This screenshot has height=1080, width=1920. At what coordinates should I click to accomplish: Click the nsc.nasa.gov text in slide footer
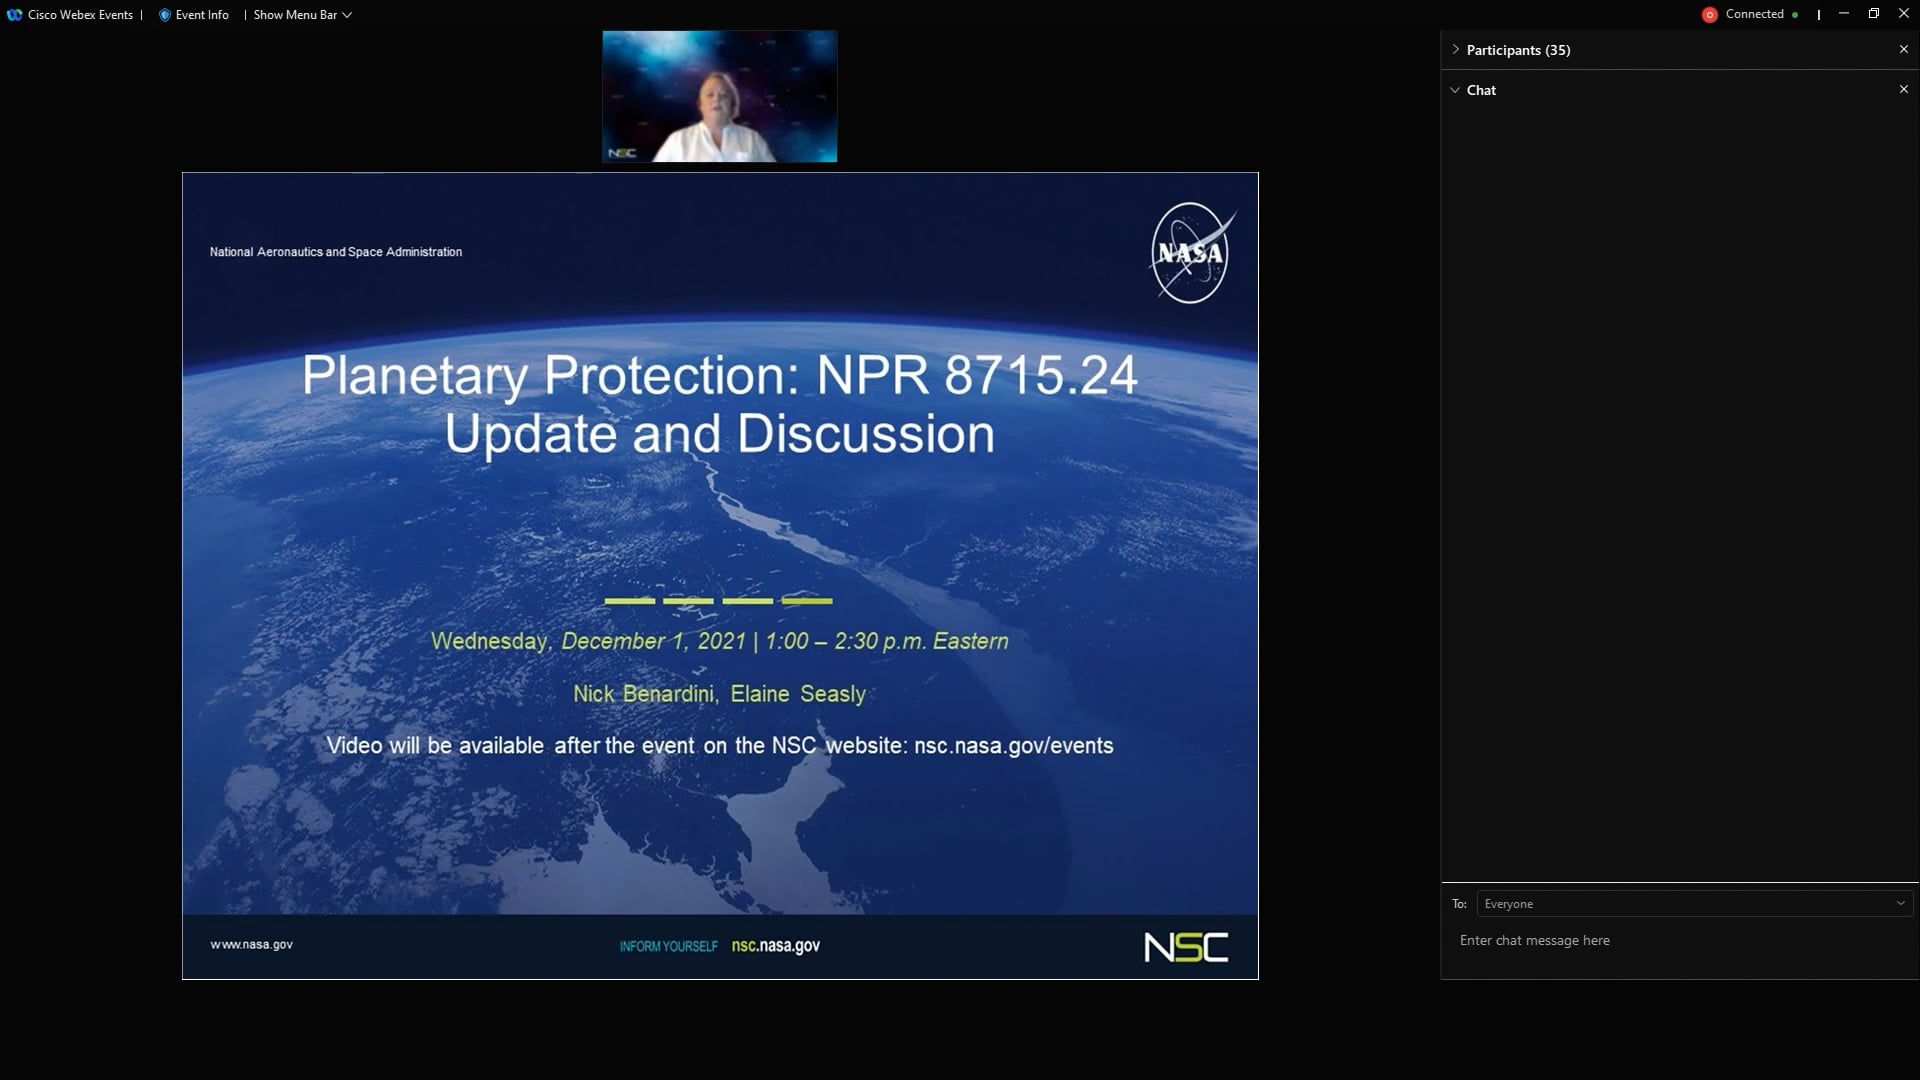[776, 946]
